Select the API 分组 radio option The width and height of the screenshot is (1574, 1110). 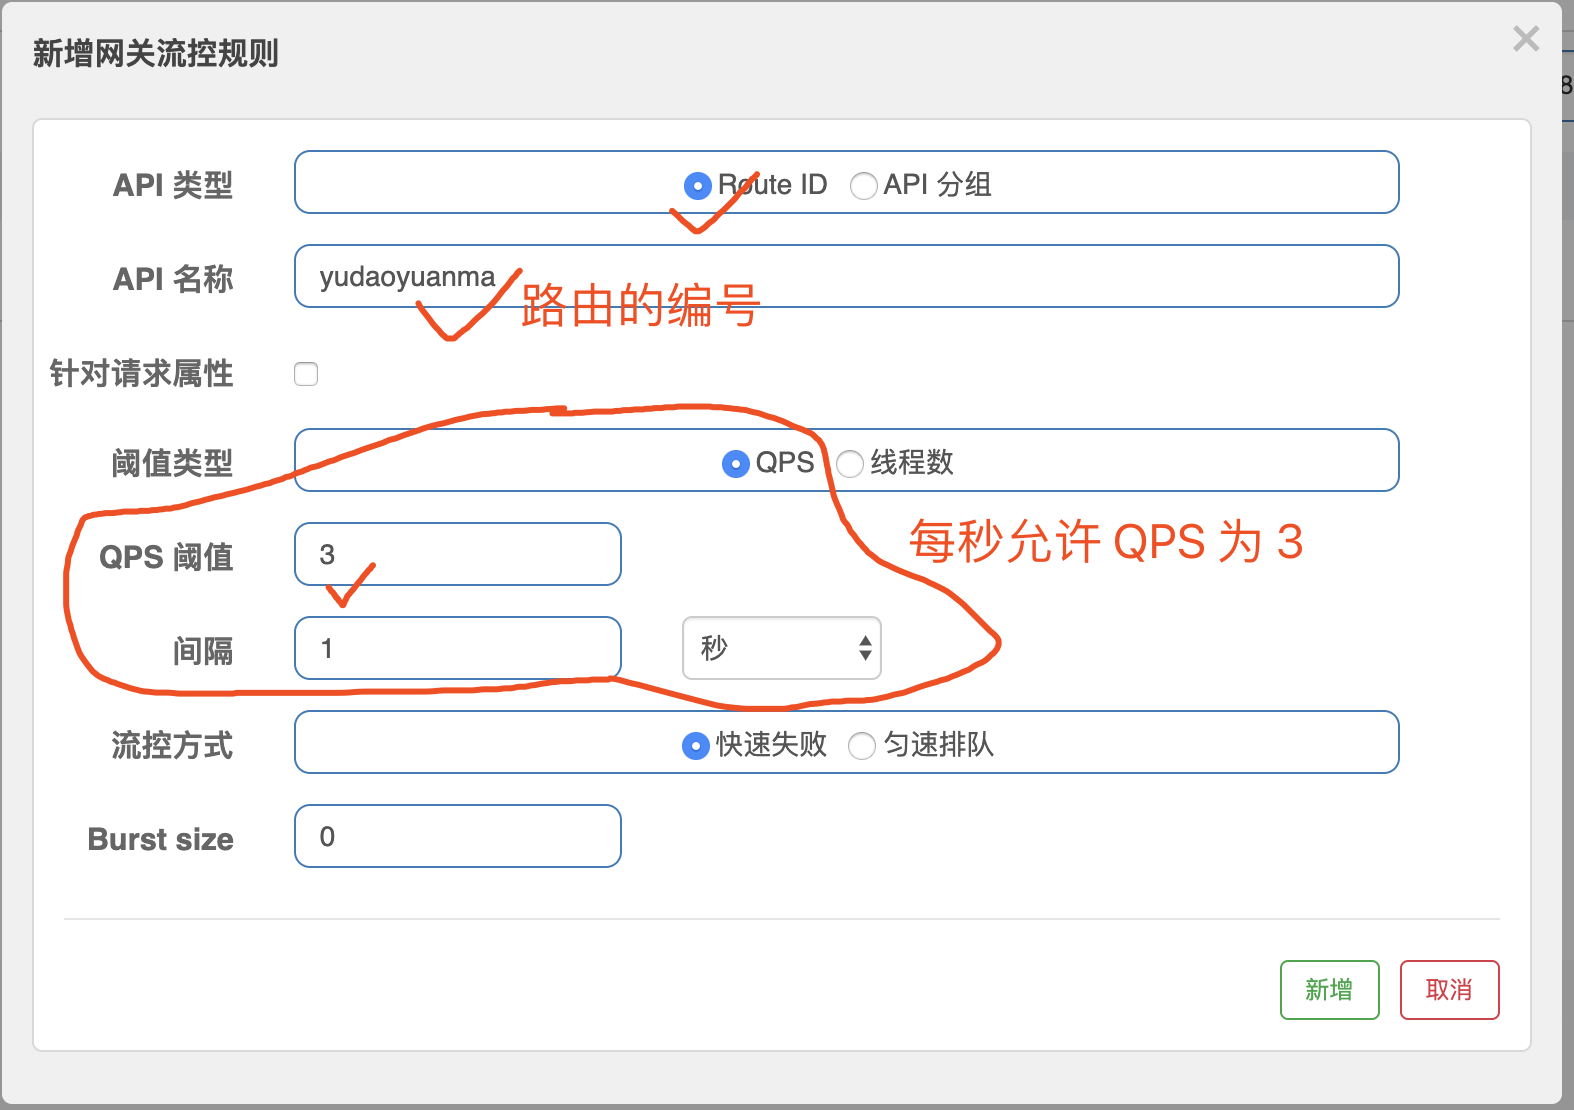click(863, 185)
